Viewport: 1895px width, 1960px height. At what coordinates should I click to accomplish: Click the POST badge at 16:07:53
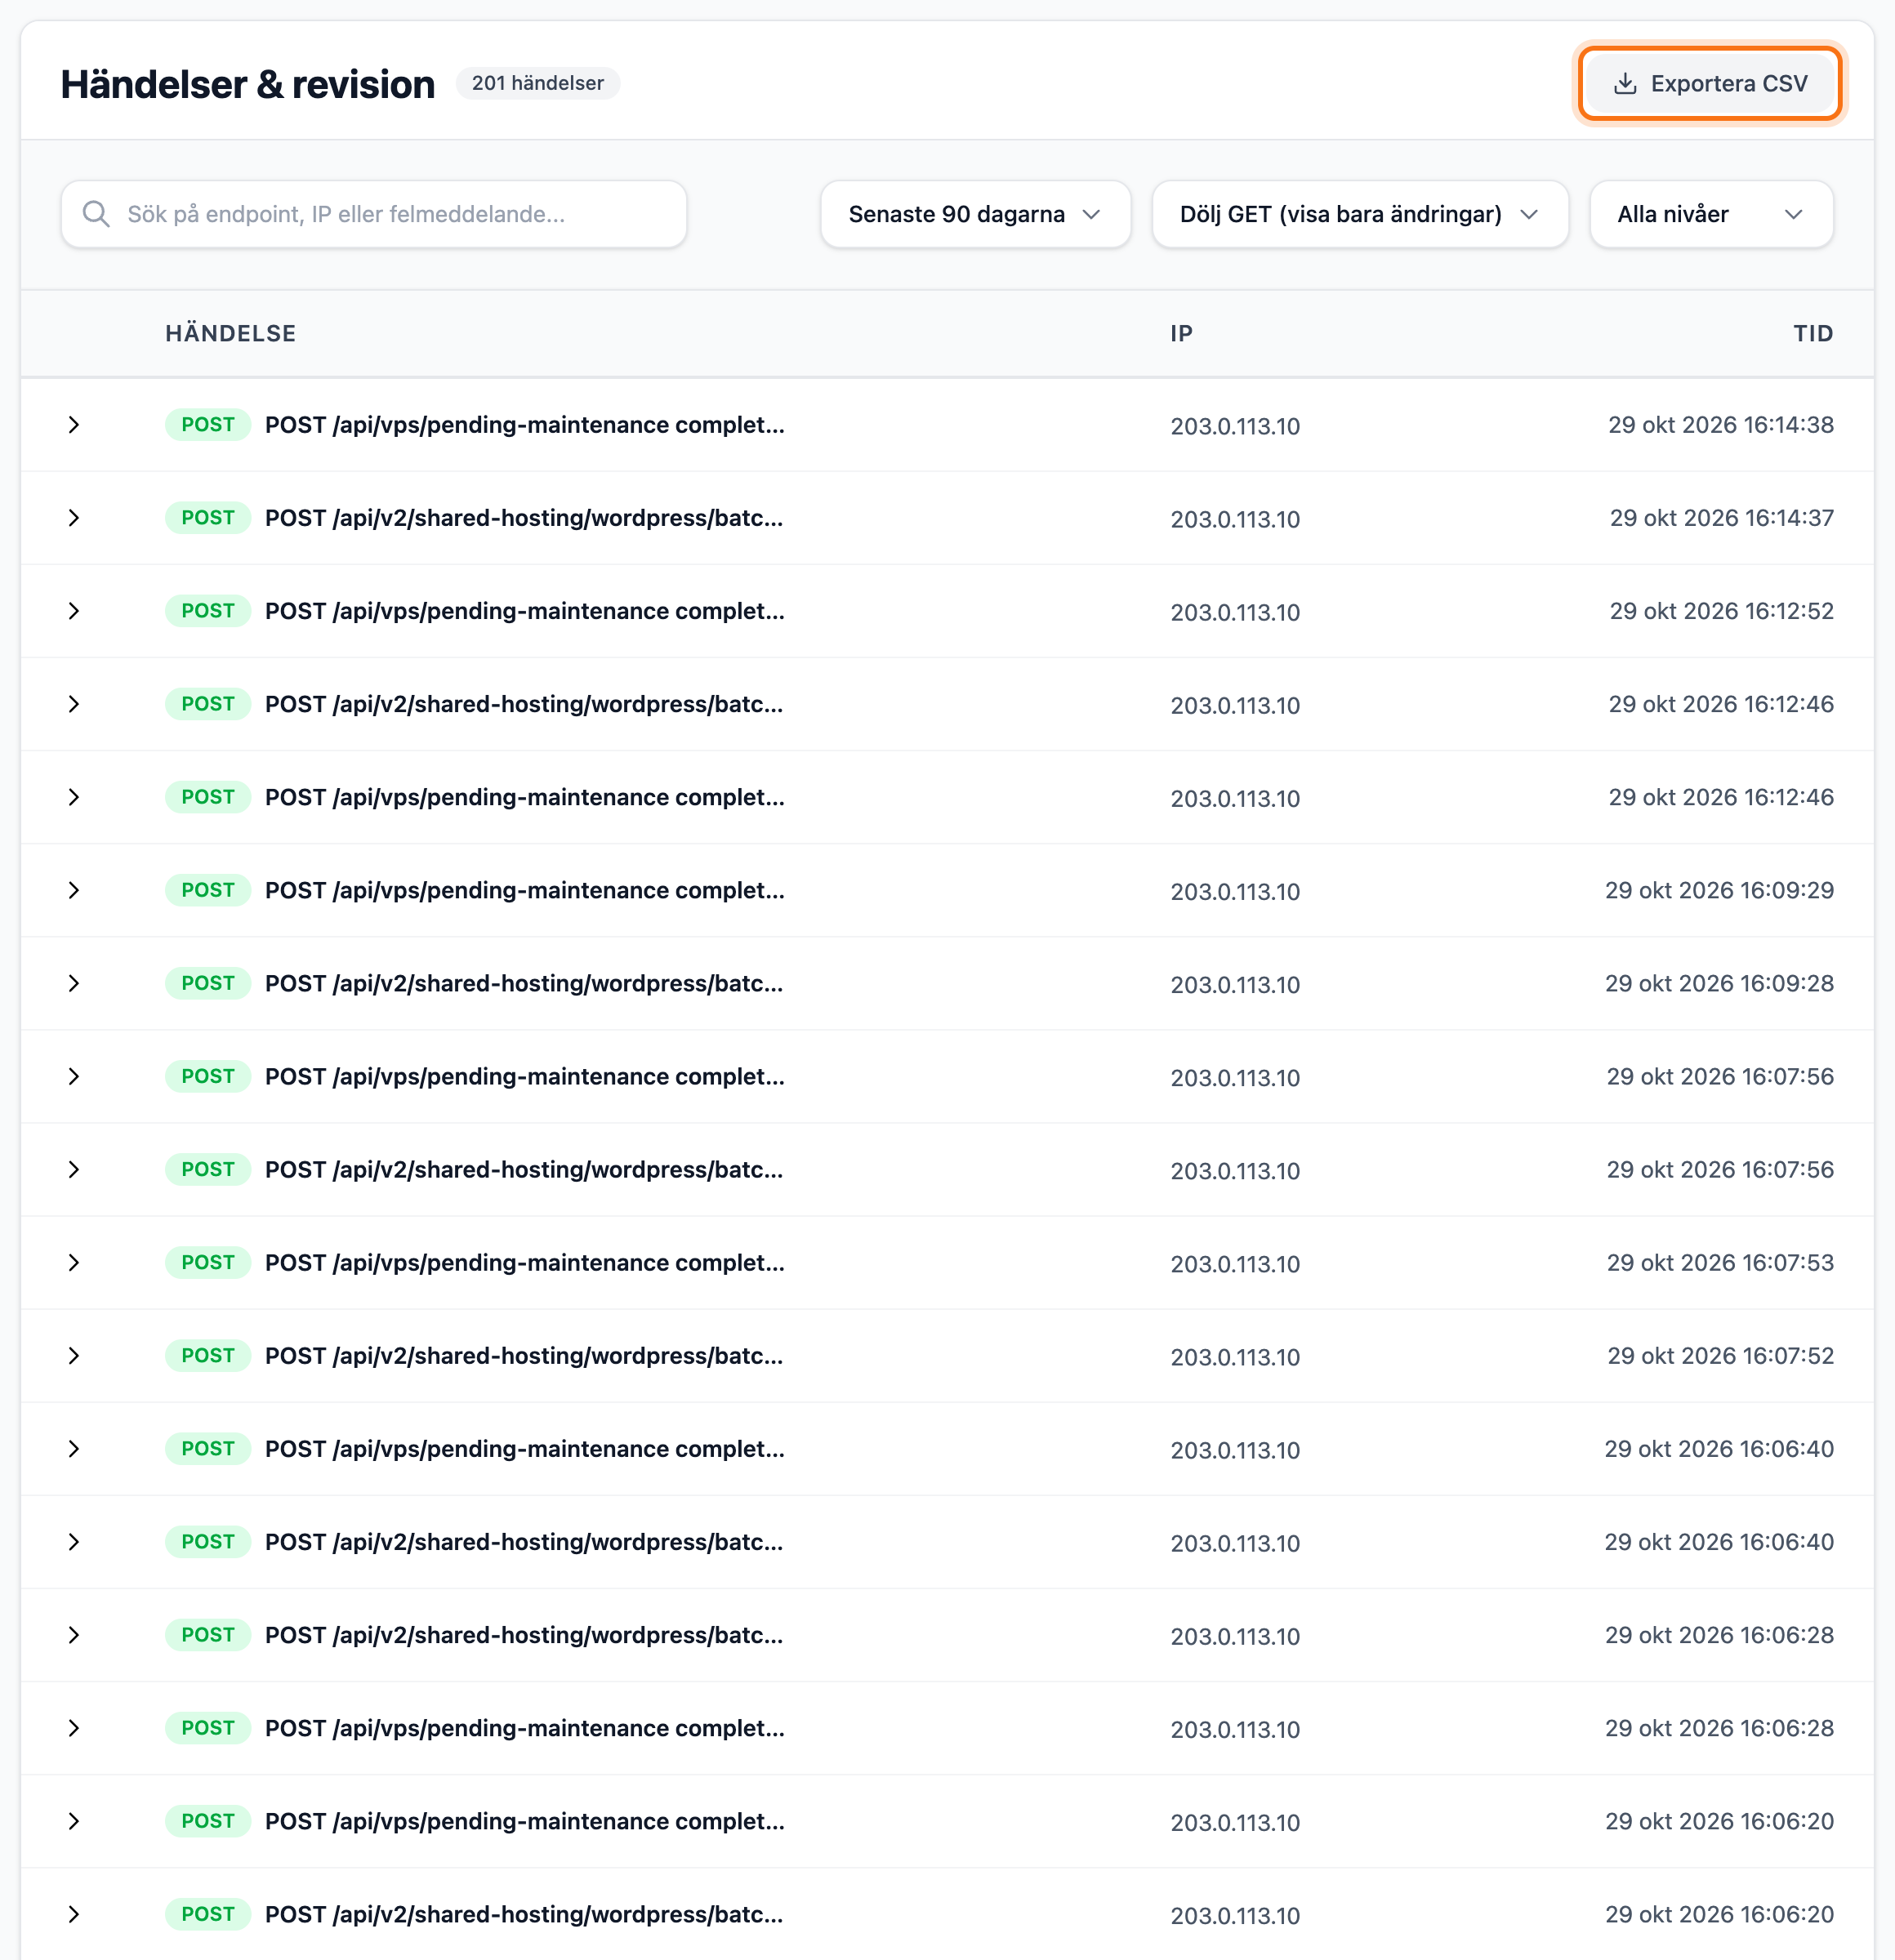tap(208, 1263)
